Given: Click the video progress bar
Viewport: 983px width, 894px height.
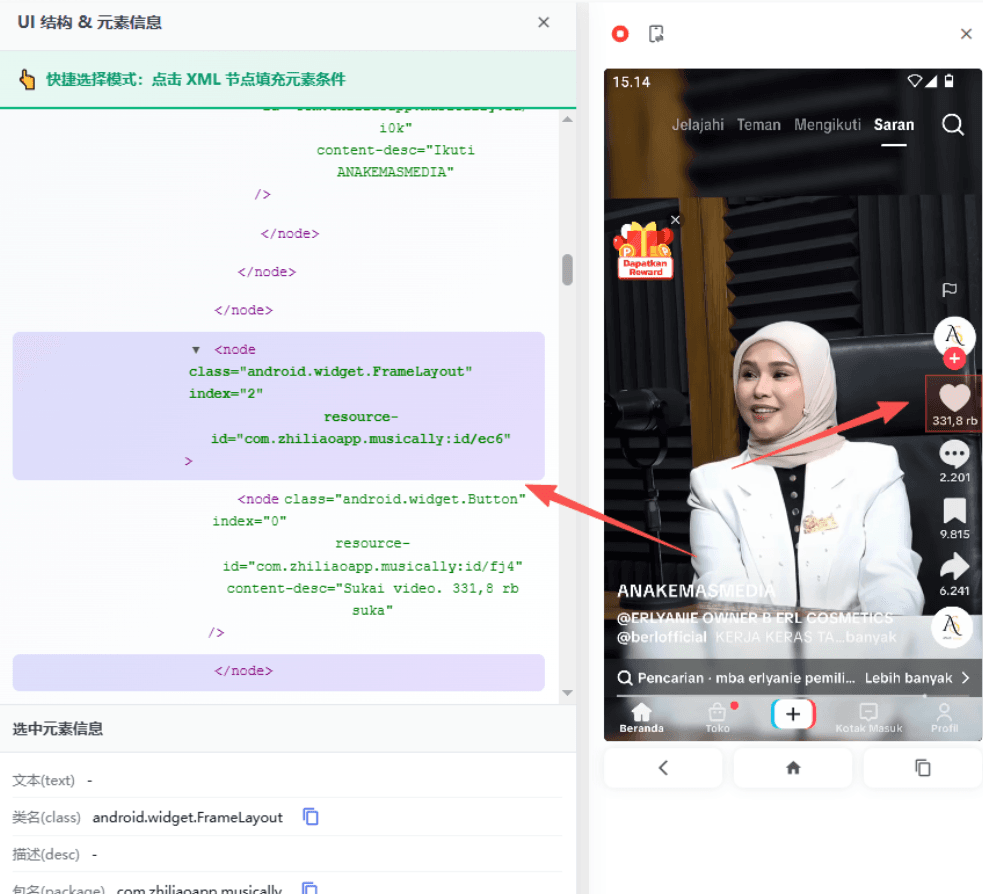Looking at the screenshot, I should [x=792, y=696].
